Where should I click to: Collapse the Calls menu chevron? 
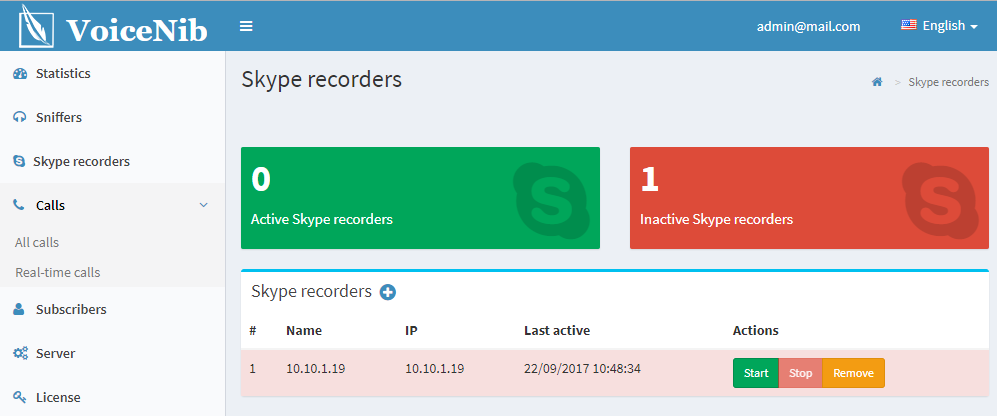point(203,205)
